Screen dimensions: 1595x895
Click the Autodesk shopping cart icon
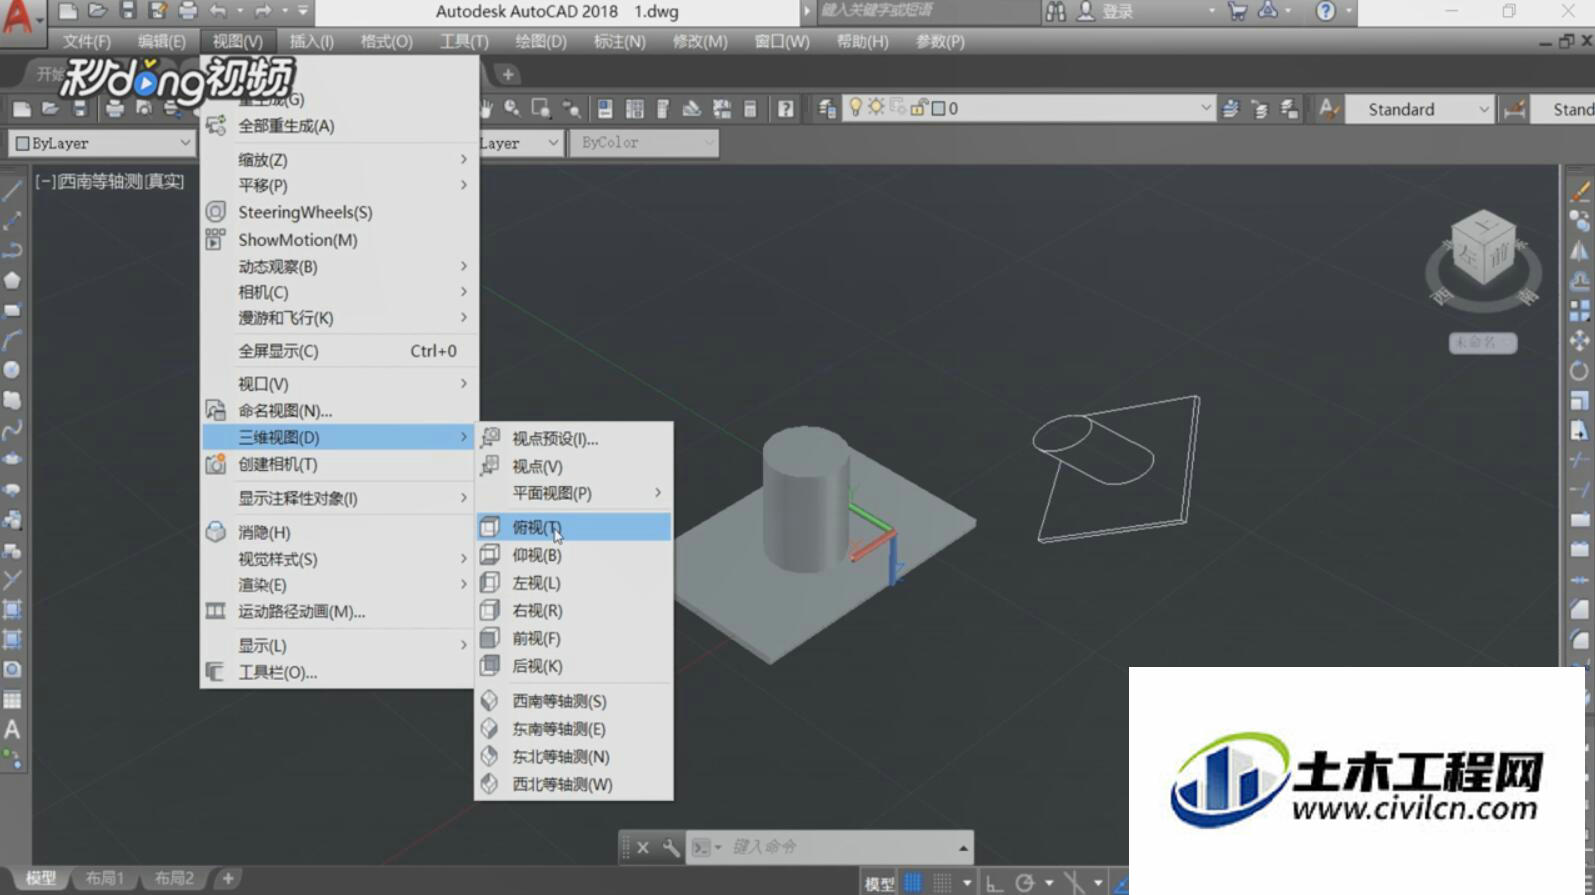(1238, 11)
